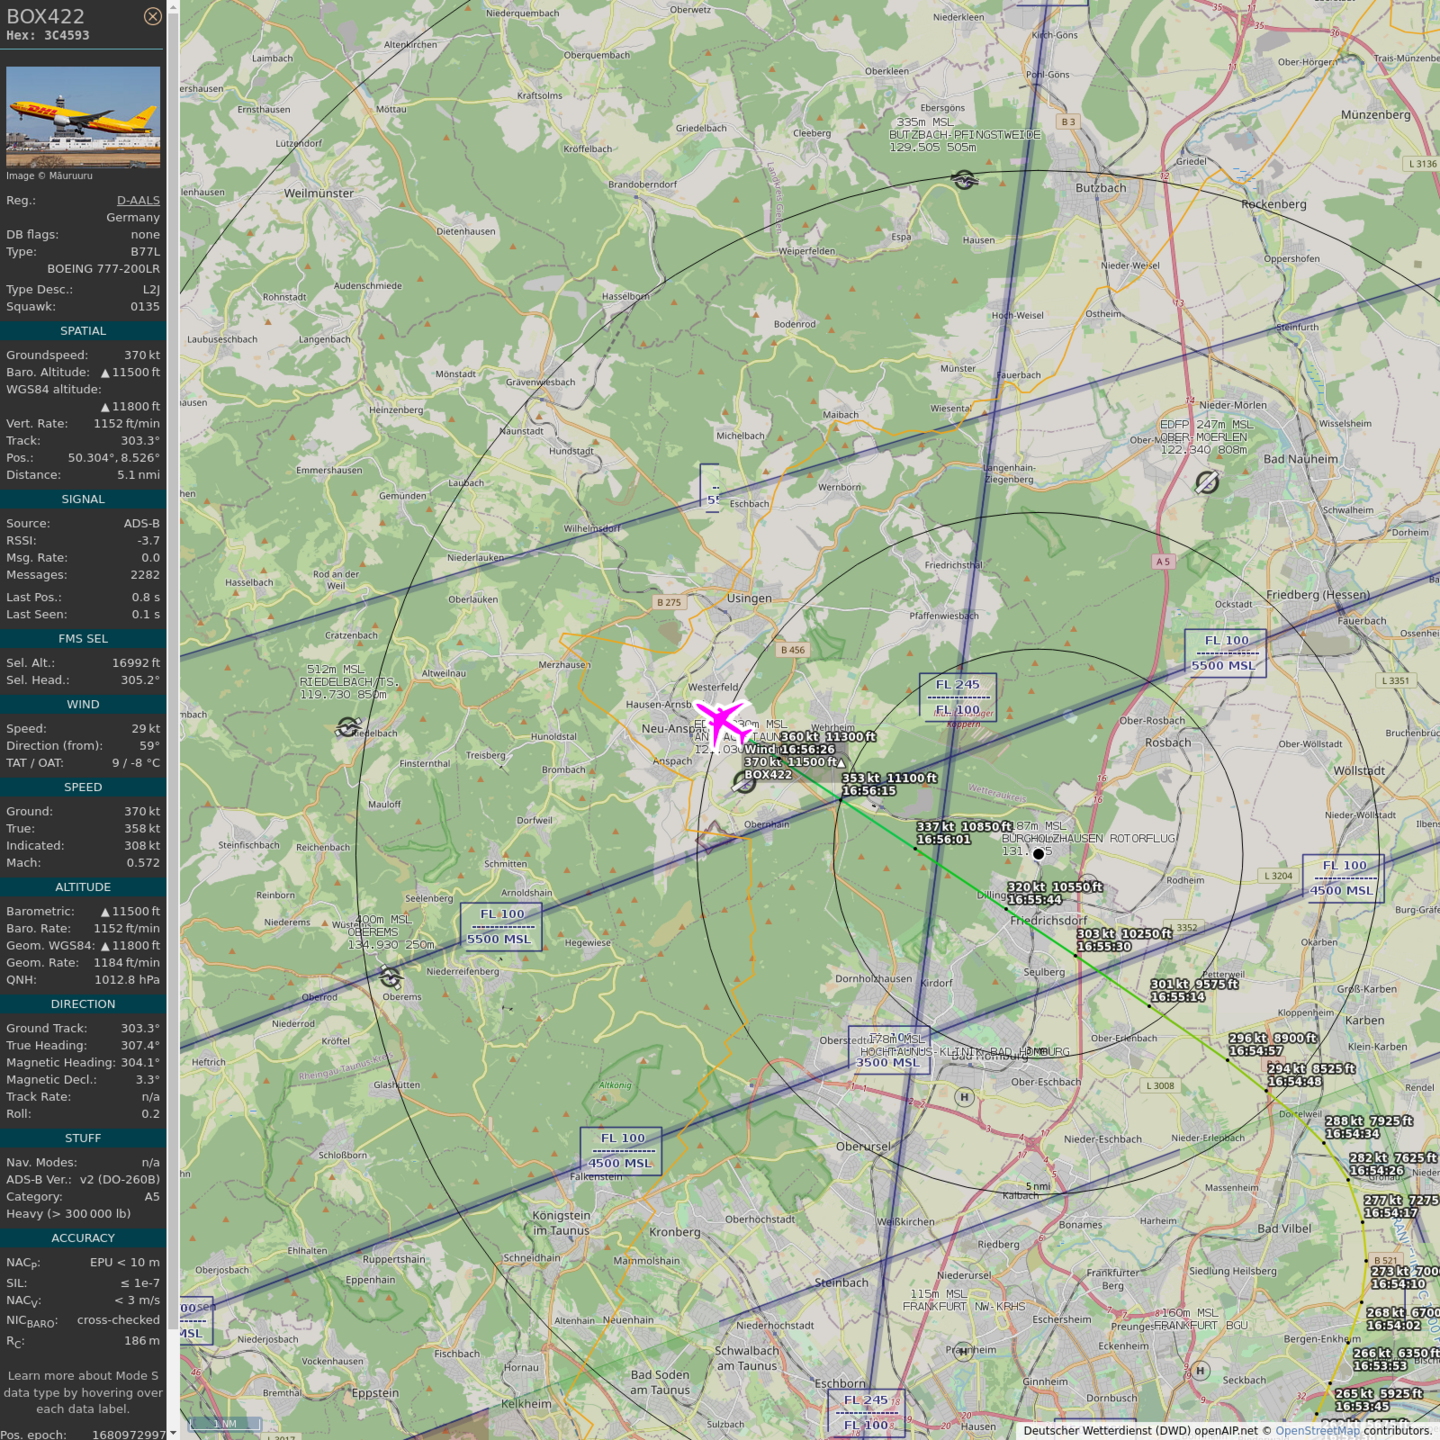Open the OpenStreetMap attribution link
Screen dimensions: 1440x1440
click(x=1317, y=1430)
